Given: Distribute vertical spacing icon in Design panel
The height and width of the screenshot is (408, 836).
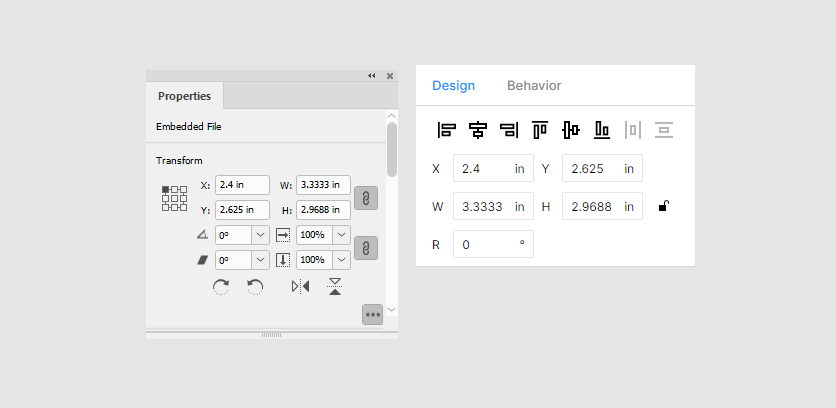Looking at the screenshot, I should tap(664, 130).
